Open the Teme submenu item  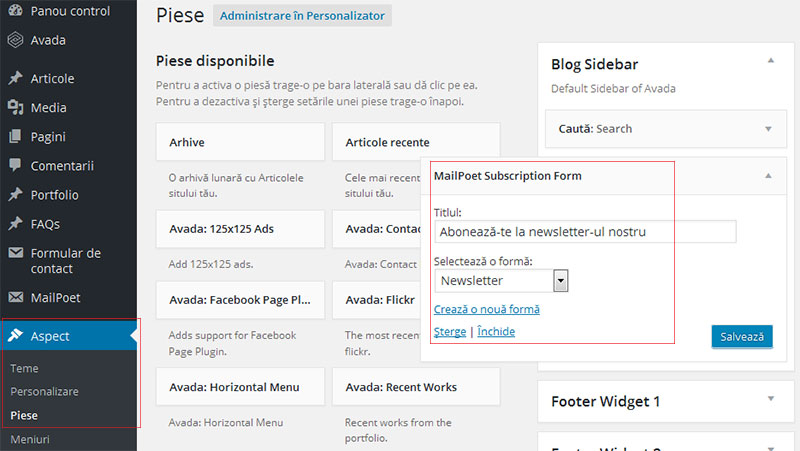(x=24, y=368)
